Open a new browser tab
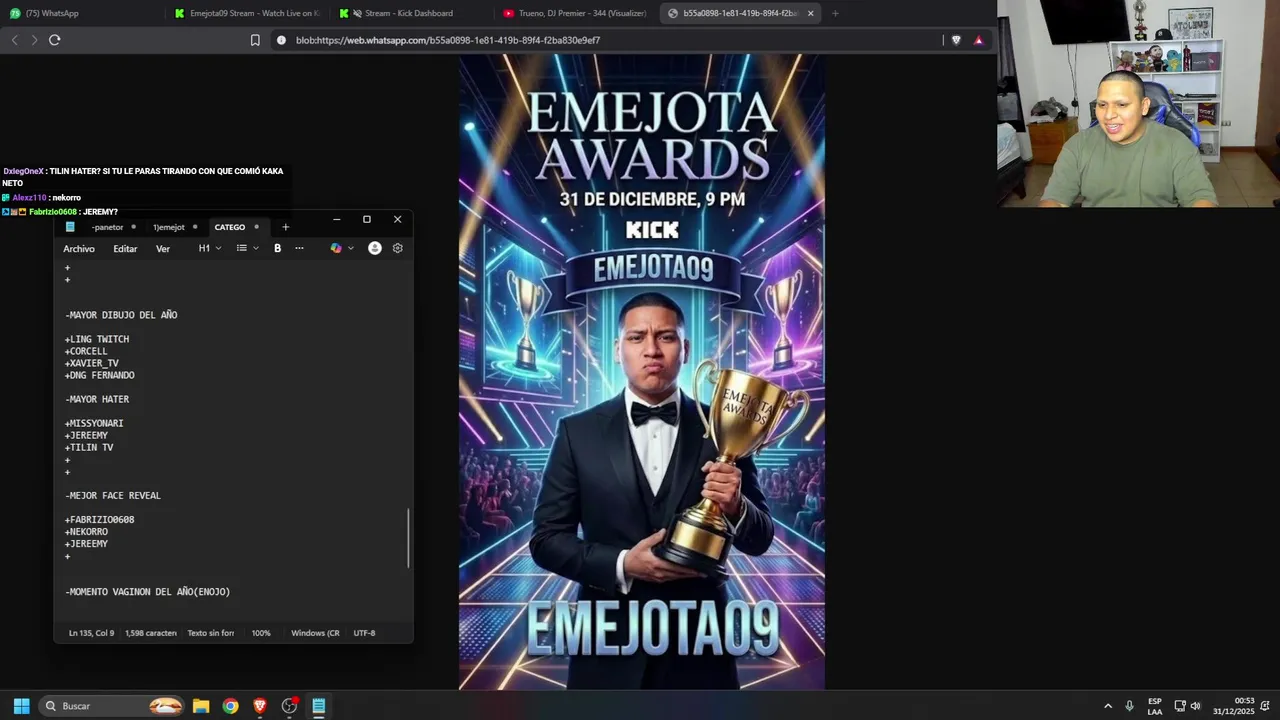 (x=835, y=13)
